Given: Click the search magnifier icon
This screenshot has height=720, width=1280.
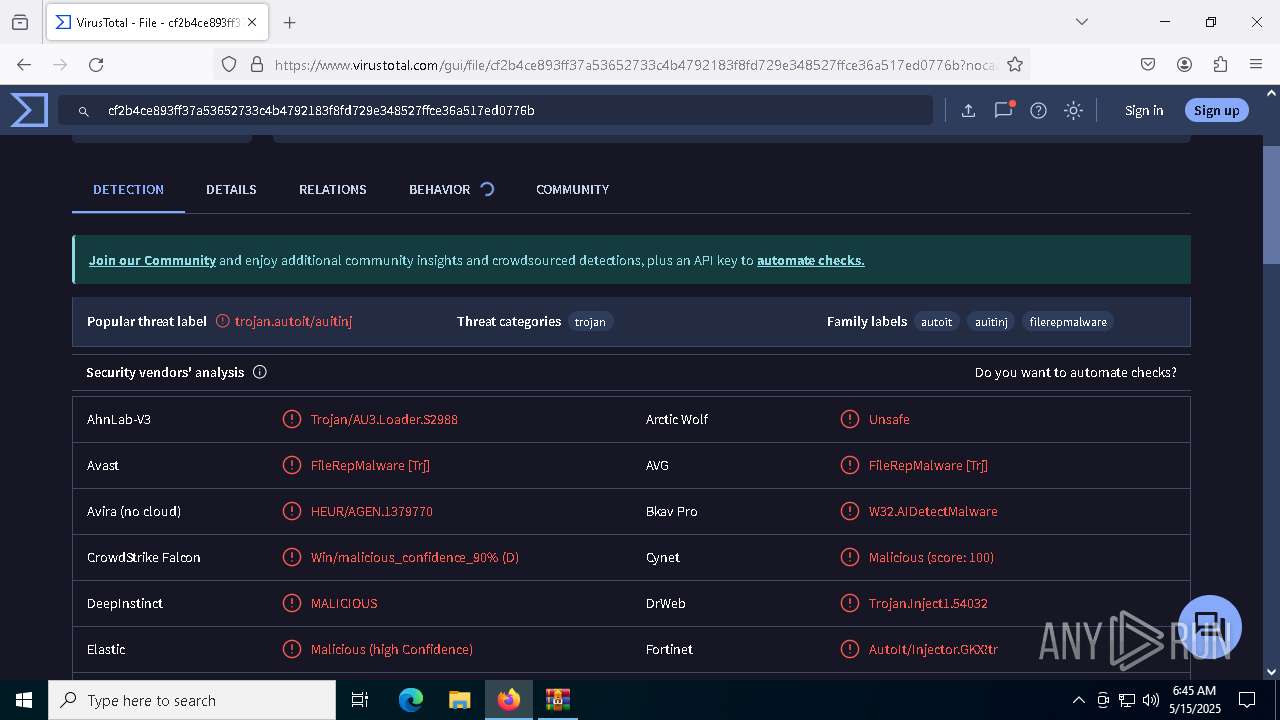Looking at the screenshot, I should (84, 111).
